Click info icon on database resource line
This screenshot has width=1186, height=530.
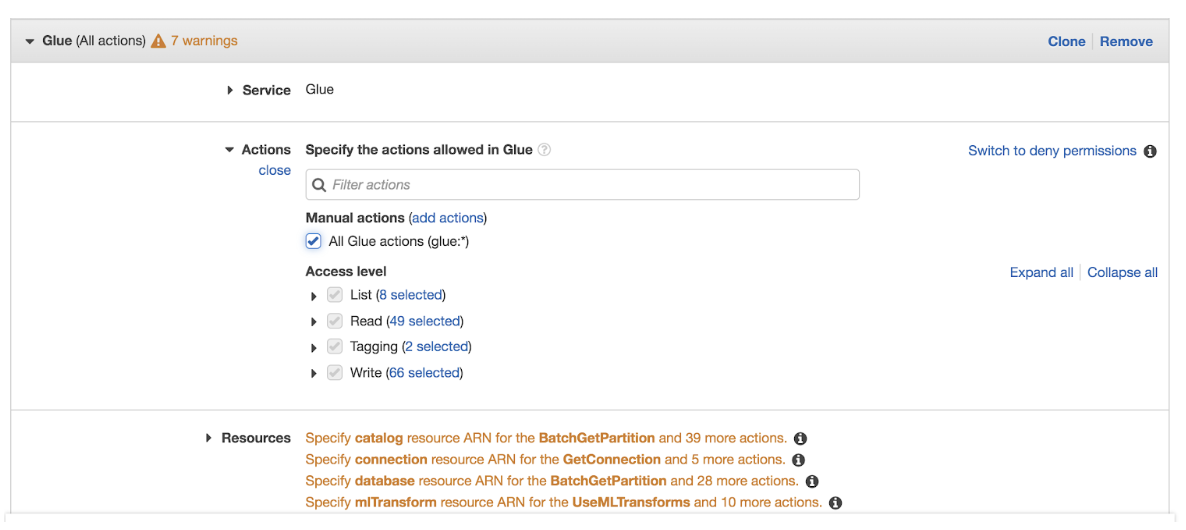pyautogui.click(x=812, y=481)
